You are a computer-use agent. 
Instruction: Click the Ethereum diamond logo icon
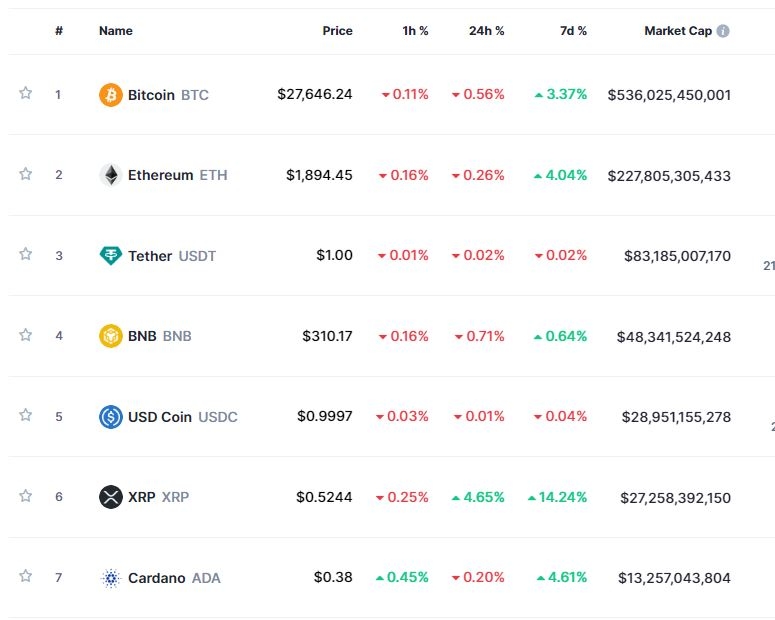[x=111, y=175]
